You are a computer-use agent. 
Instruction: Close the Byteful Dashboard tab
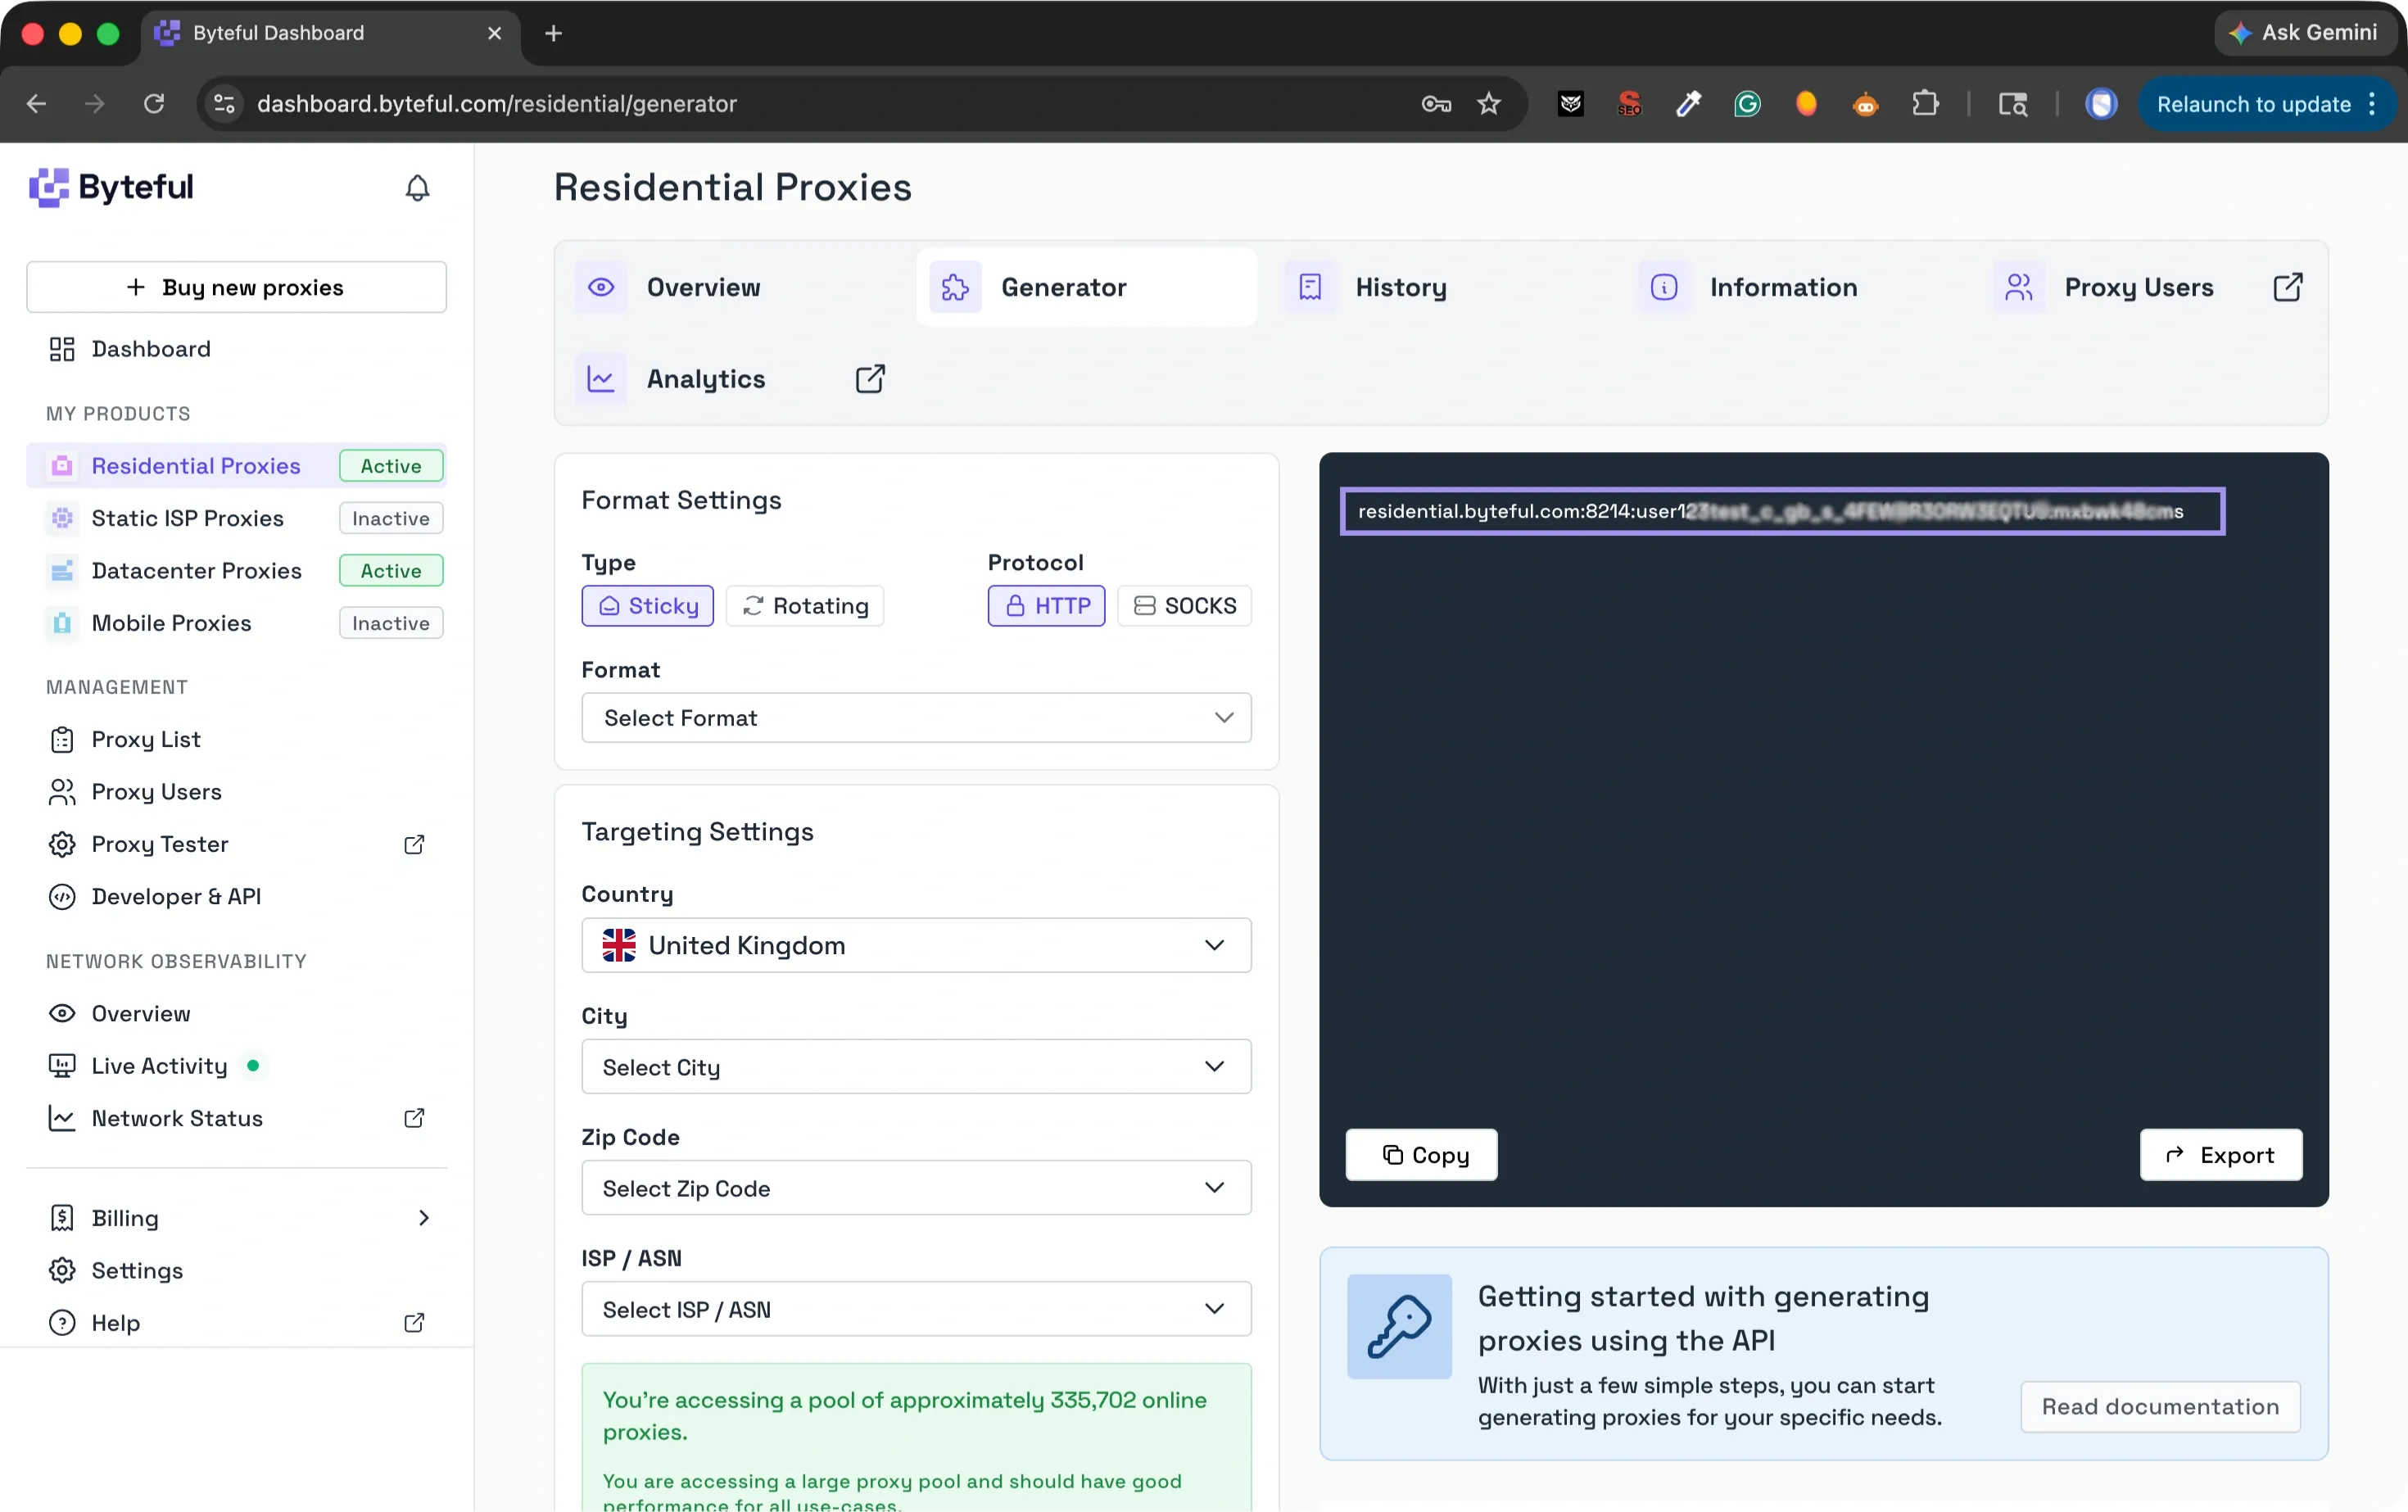[x=494, y=33]
